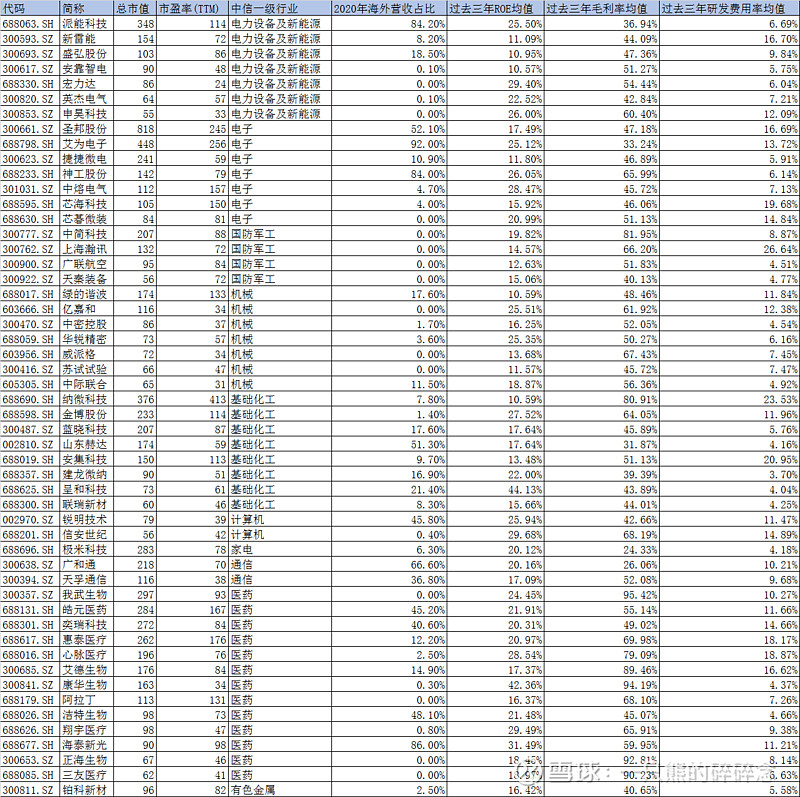Click stock code 300922.SZ
Image resolution: width=800 pixels, height=797 pixels.
28,279
